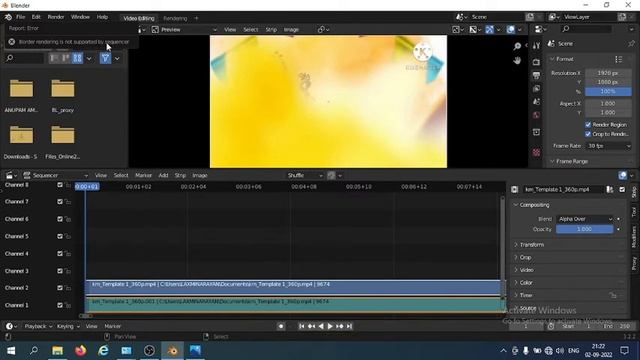Toggle mute checkbox for Channel 5
This screenshot has width=640, height=360.
coord(60,236)
